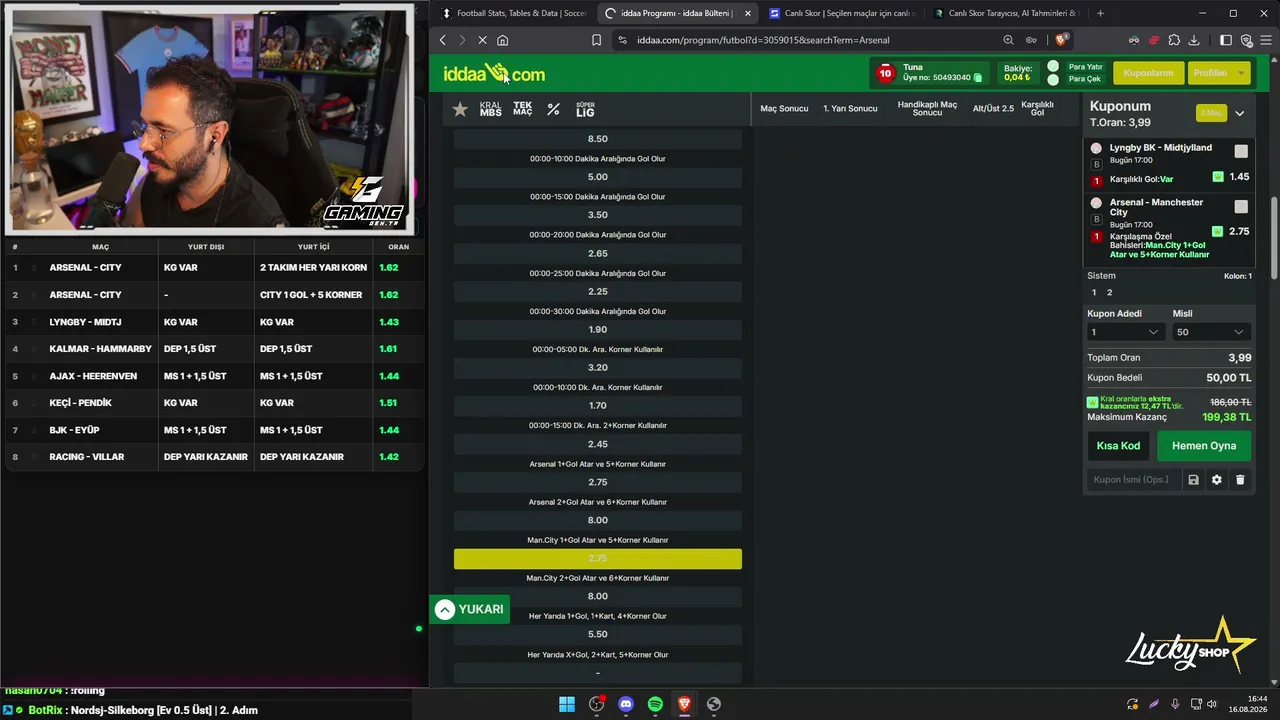Click the browser address bar URL

click(x=763, y=40)
